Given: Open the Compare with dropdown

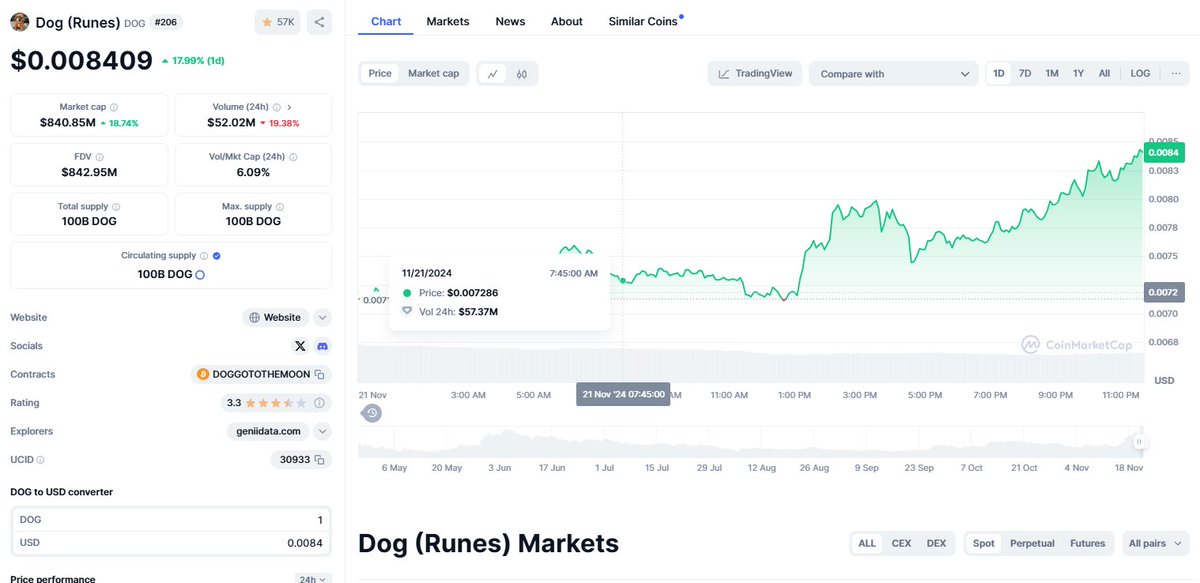Looking at the screenshot, I should point(893,73).
